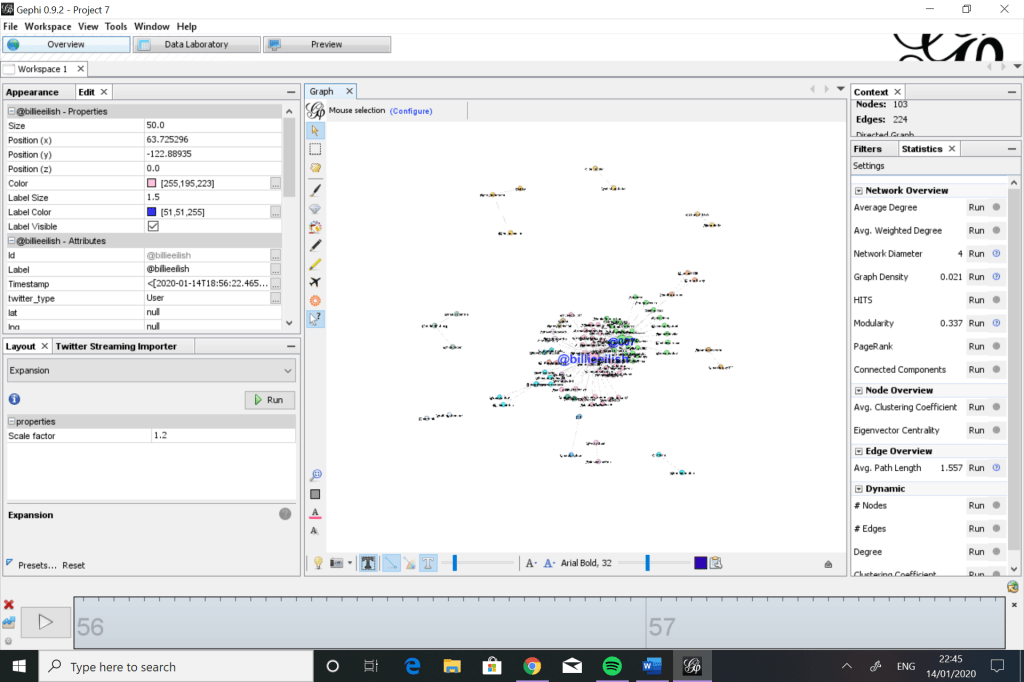
Task: Open the Tools menu
Action: [116, 26]
